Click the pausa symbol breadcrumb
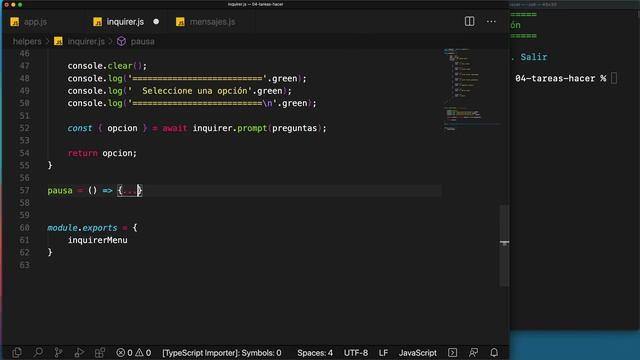Screen dimensions: 640x360 pos(142,41)
